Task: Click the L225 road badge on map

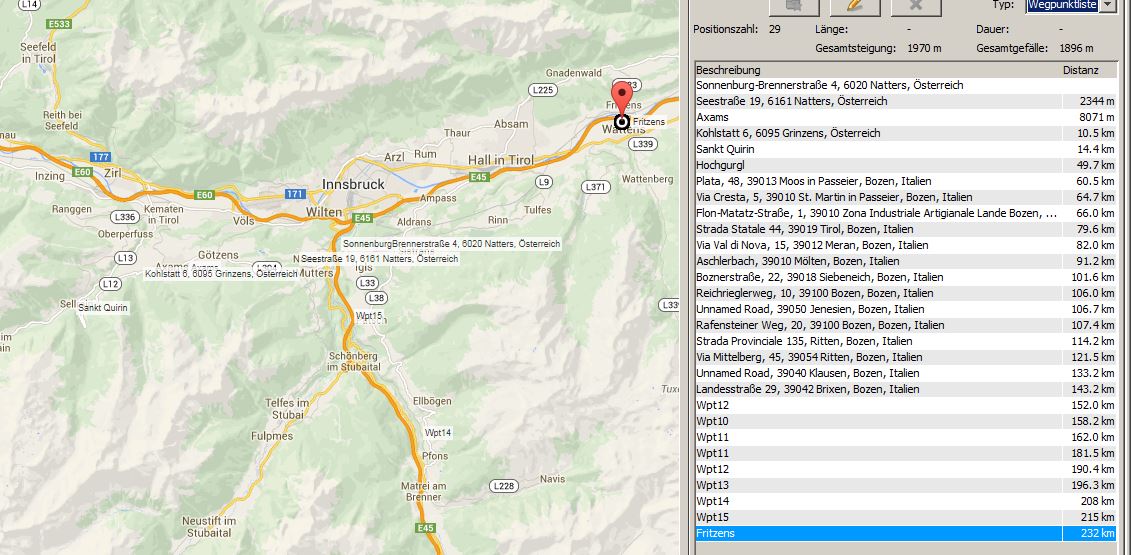Action: [x=543, y=90]
